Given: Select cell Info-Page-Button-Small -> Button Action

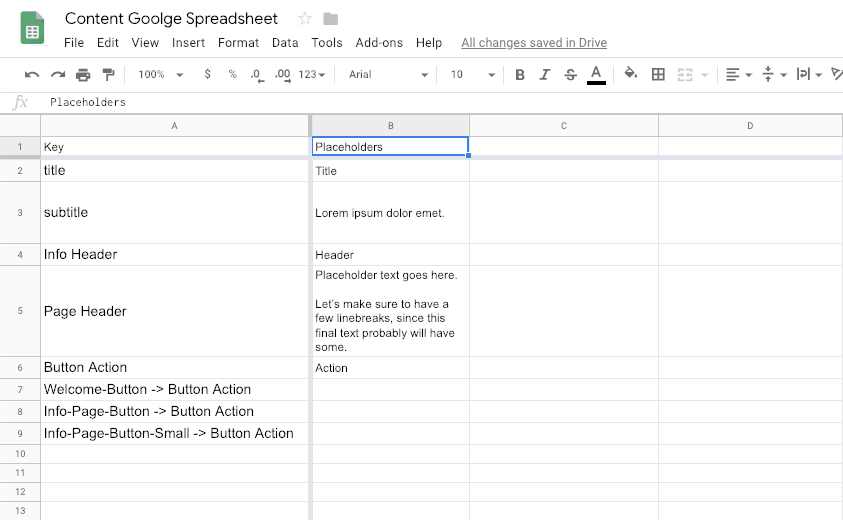Looking at the screenshot, I should [x=174, y=433].
